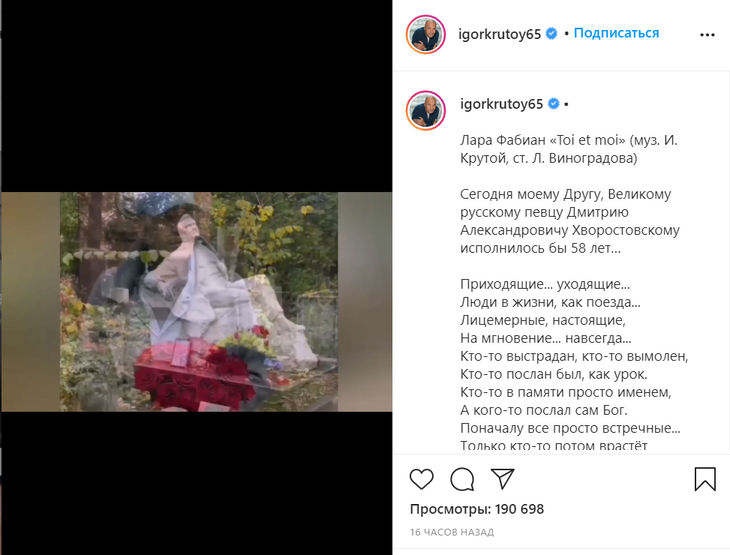
Task: Click the header profile avatar
Action: coord(426,34)
